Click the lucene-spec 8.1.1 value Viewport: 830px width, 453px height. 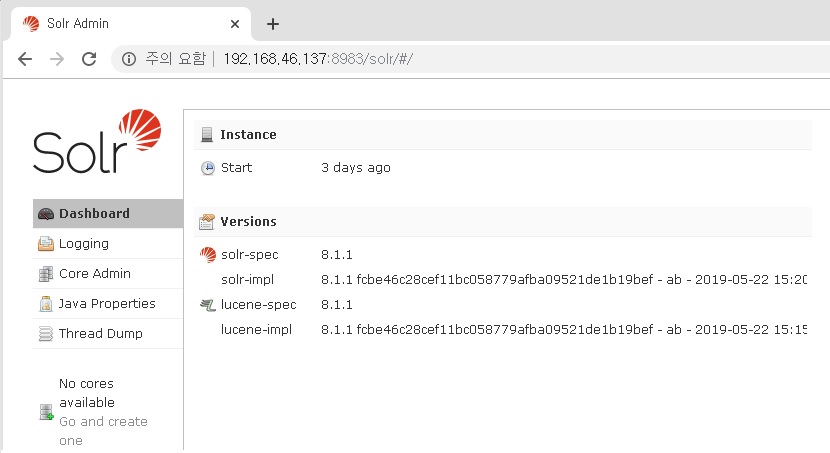coord(337,305)
